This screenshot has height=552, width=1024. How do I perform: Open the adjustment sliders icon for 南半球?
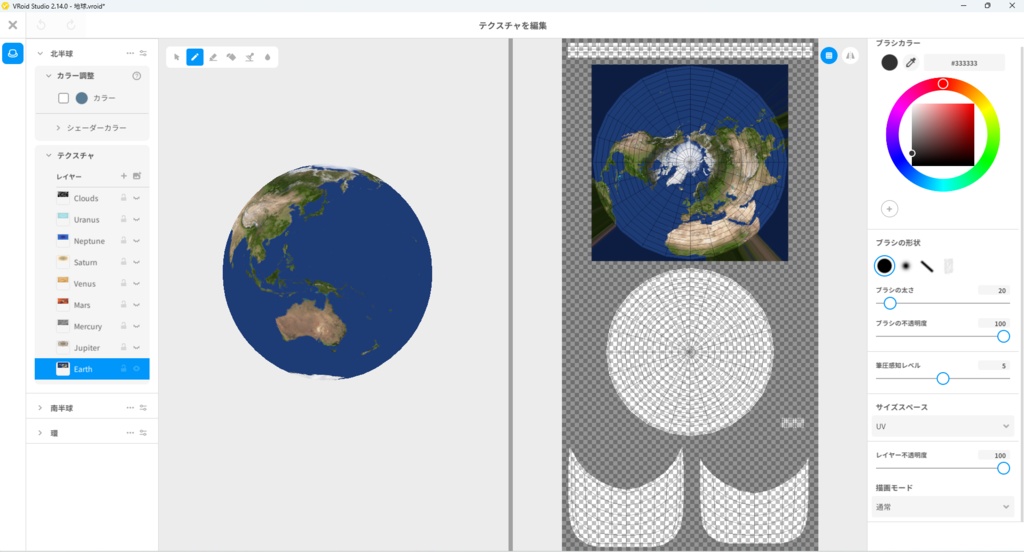click(x=143, y=408)
